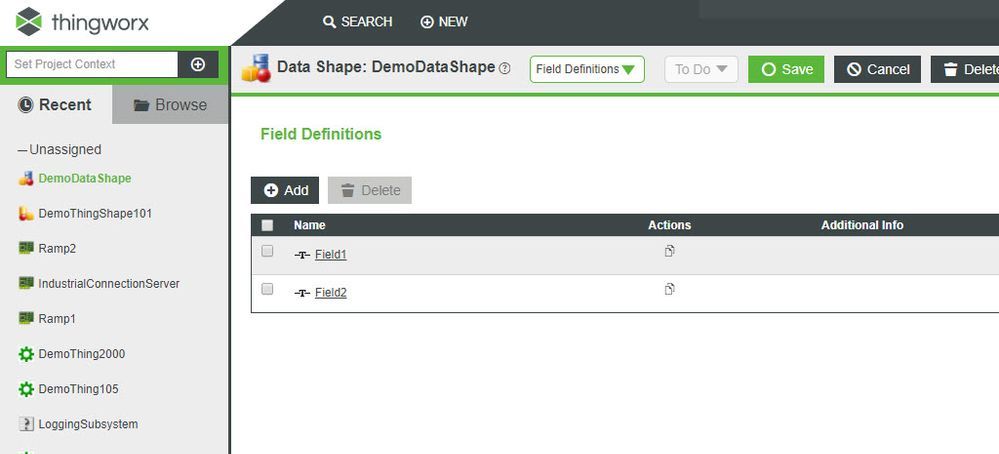
Task: Click the duplicate icon for Field2
Action: [x=670, y=289]
